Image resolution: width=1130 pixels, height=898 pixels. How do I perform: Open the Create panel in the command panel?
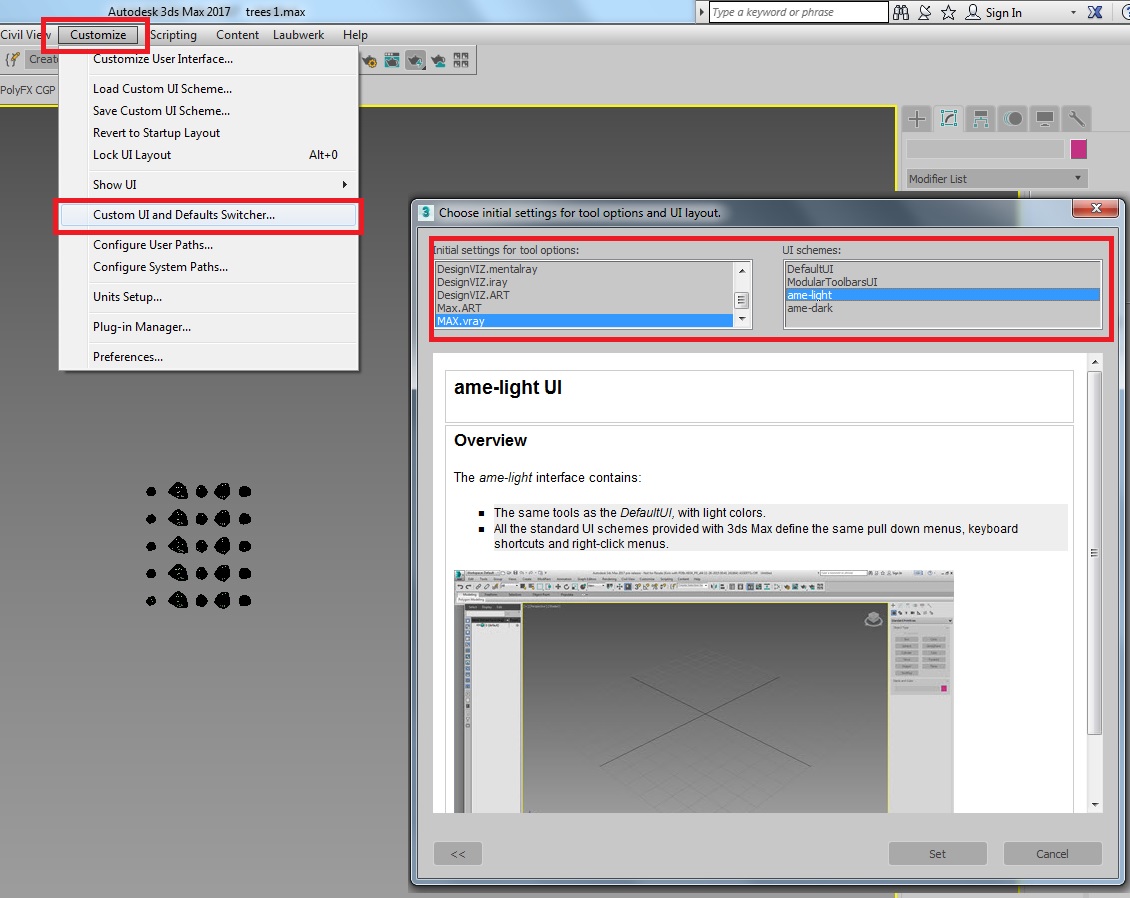coord(917,118)
